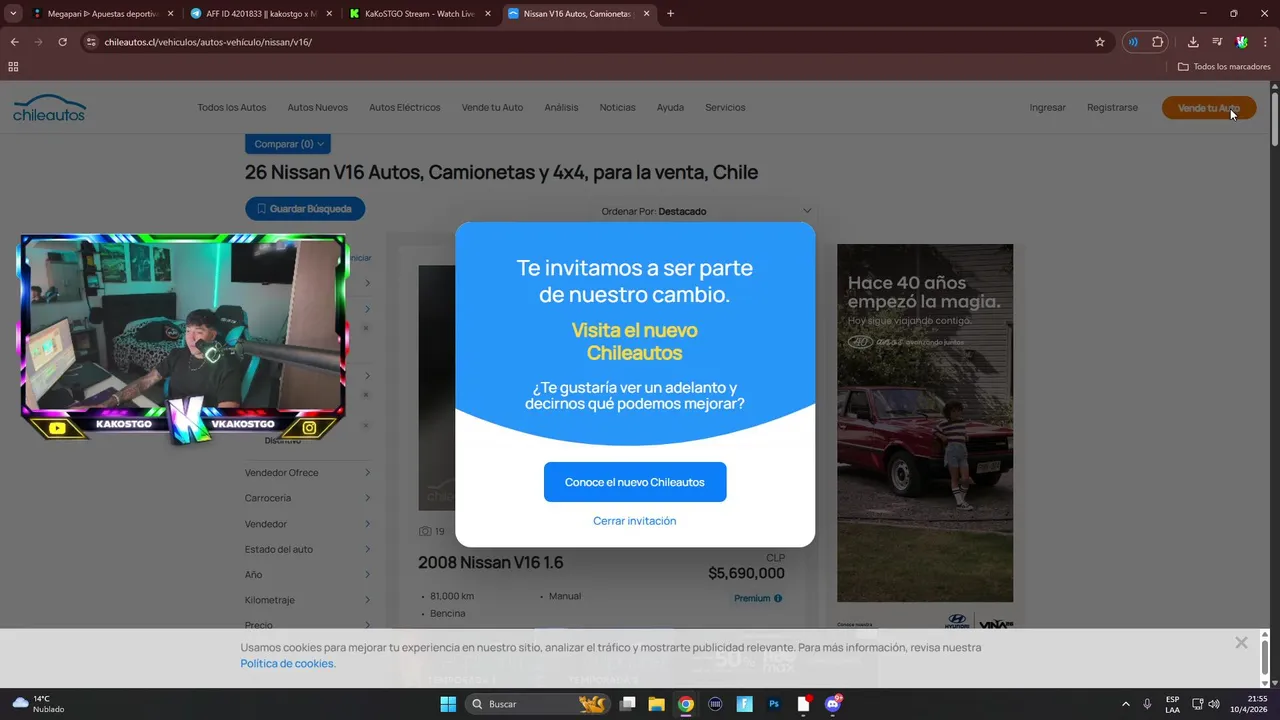Image resolution: width=1280 pixels, height=720 pixels.
Task: Open the Extensions puzzle icon
Action: point(1158,42)
